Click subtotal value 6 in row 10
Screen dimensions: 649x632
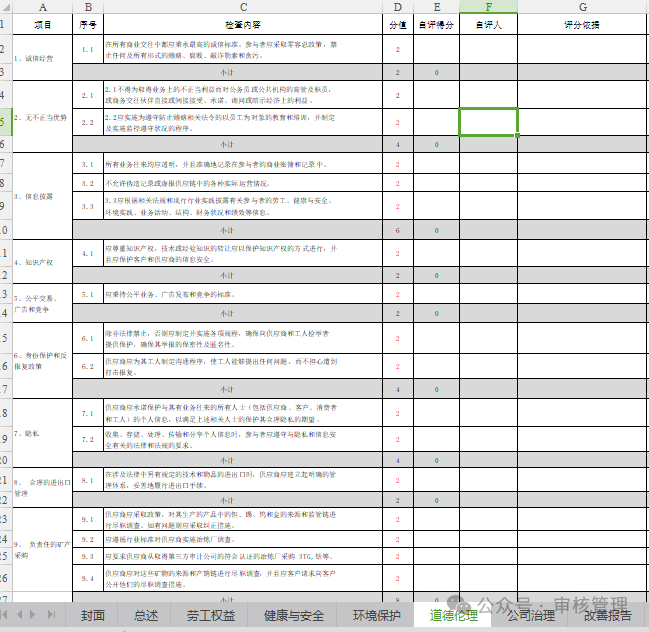point(398,230)
